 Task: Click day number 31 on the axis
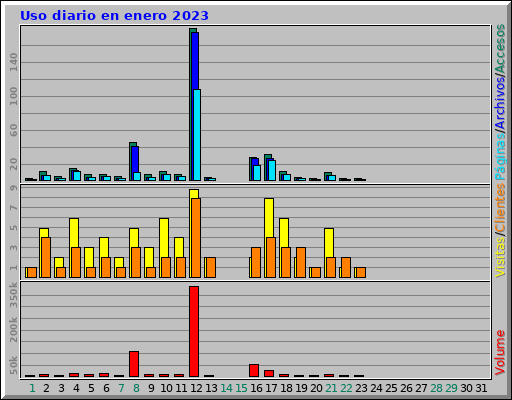pyautogui.click(x=481, y=388)
